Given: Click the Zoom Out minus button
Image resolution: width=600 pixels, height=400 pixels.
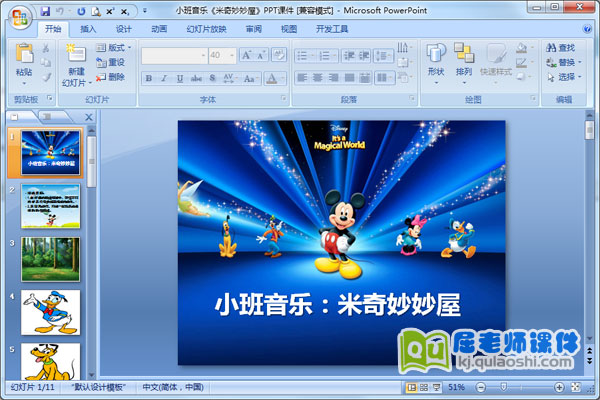Looking at the screenshot, I should coord(481,387).
